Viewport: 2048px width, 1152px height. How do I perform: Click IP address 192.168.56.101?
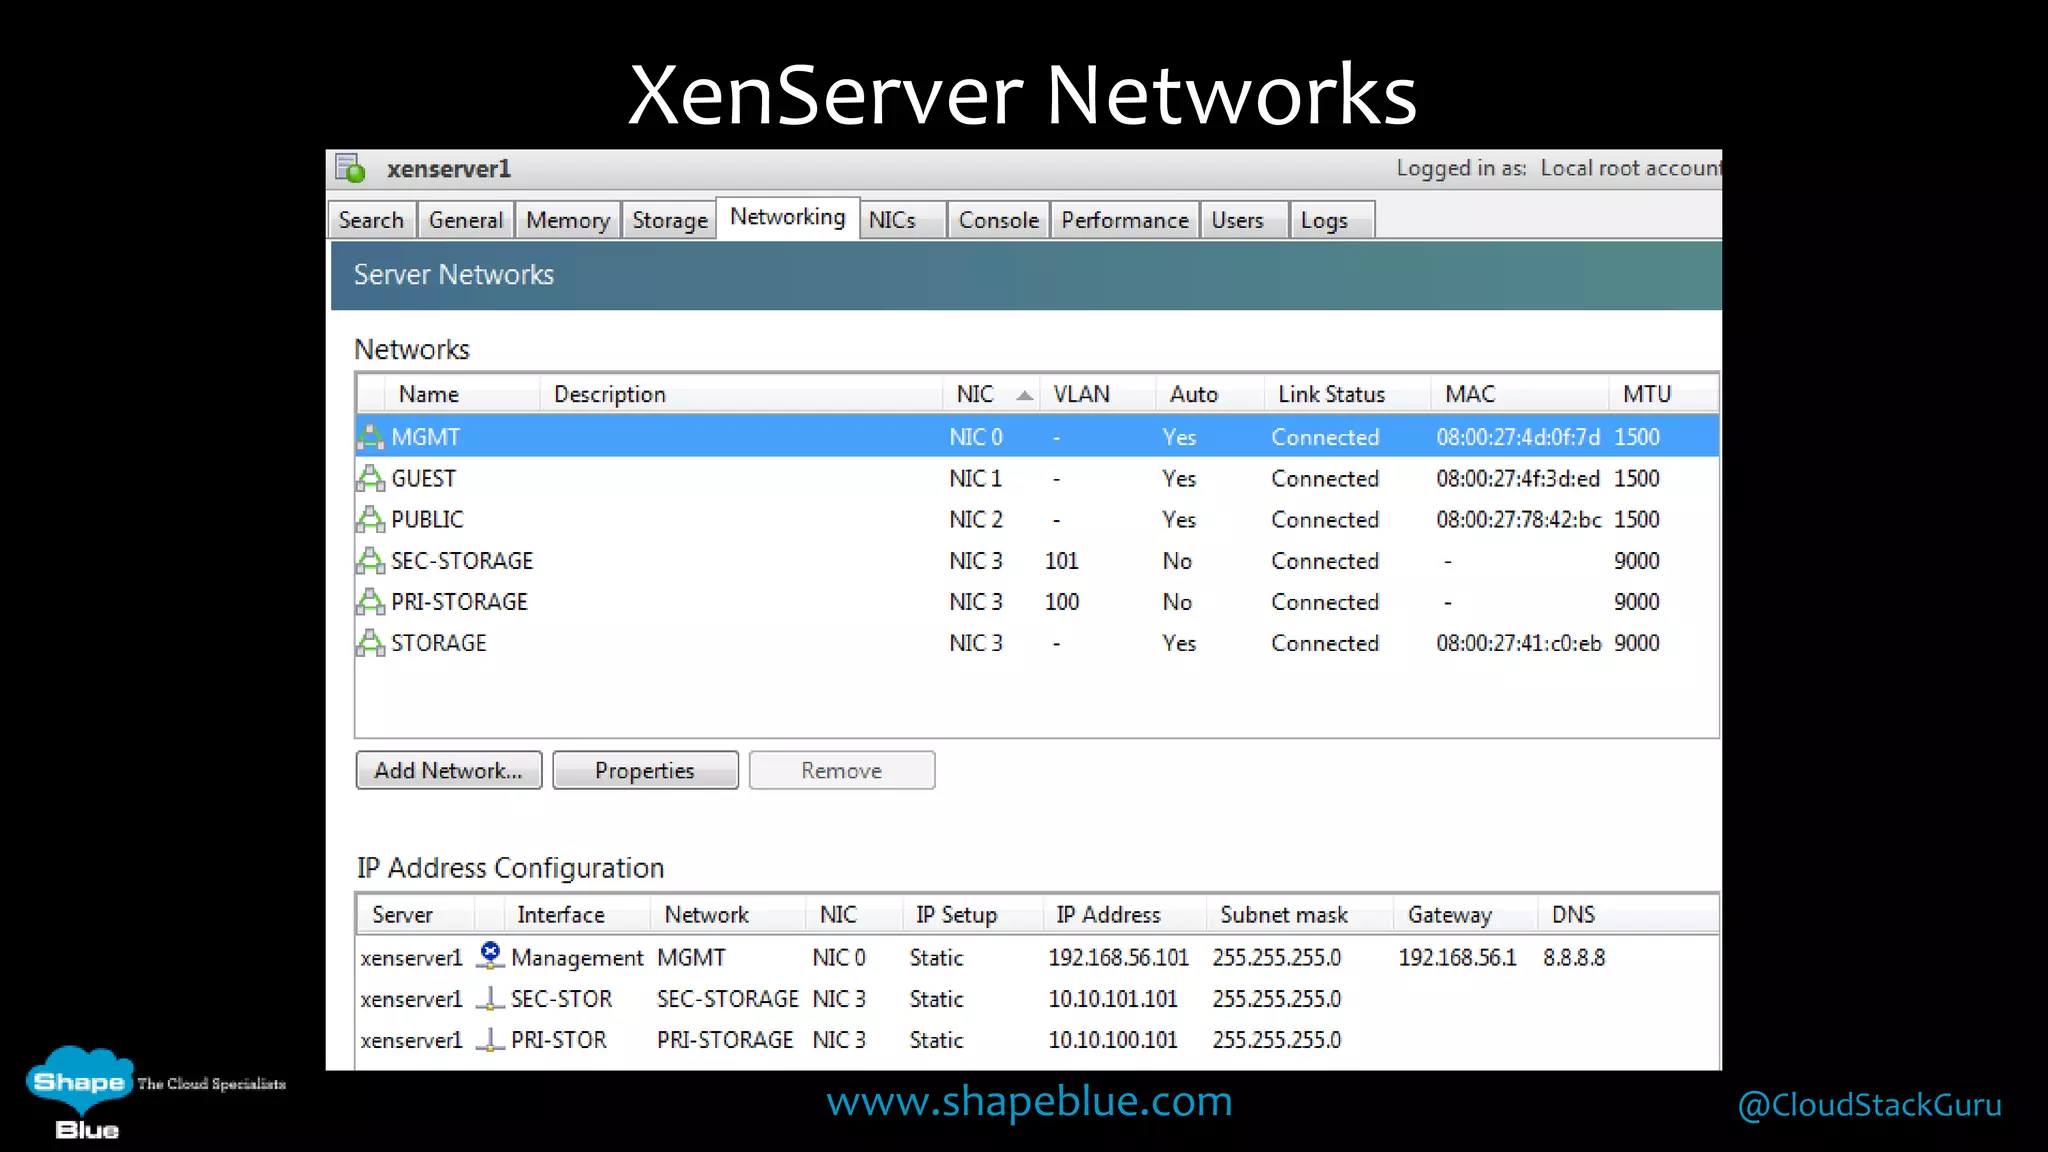[1118, 957]
